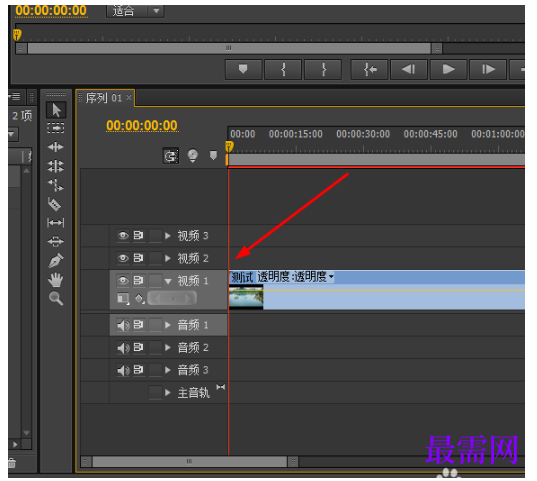Select the Zoom magnifier tool
The height and width of the screenshot is (481, 537).
[56, 299]
